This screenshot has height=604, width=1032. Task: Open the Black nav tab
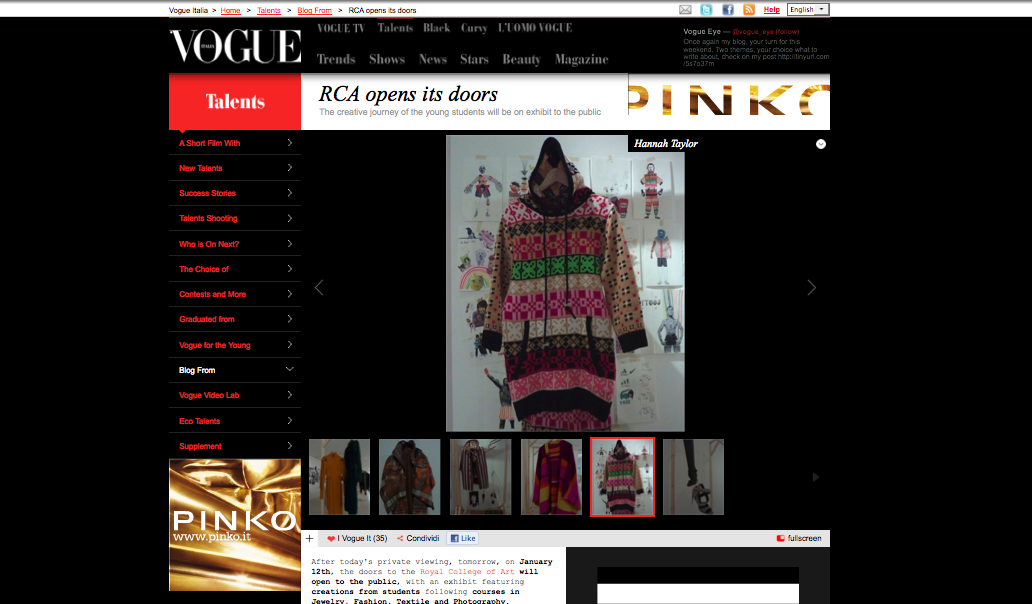[436, 28]
